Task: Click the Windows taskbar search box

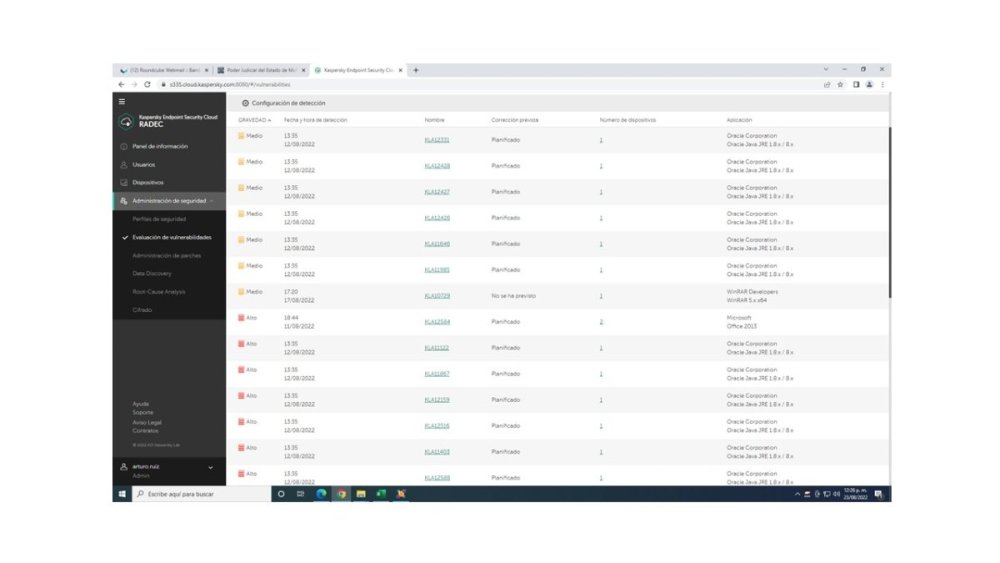Action: click(202, 494)
